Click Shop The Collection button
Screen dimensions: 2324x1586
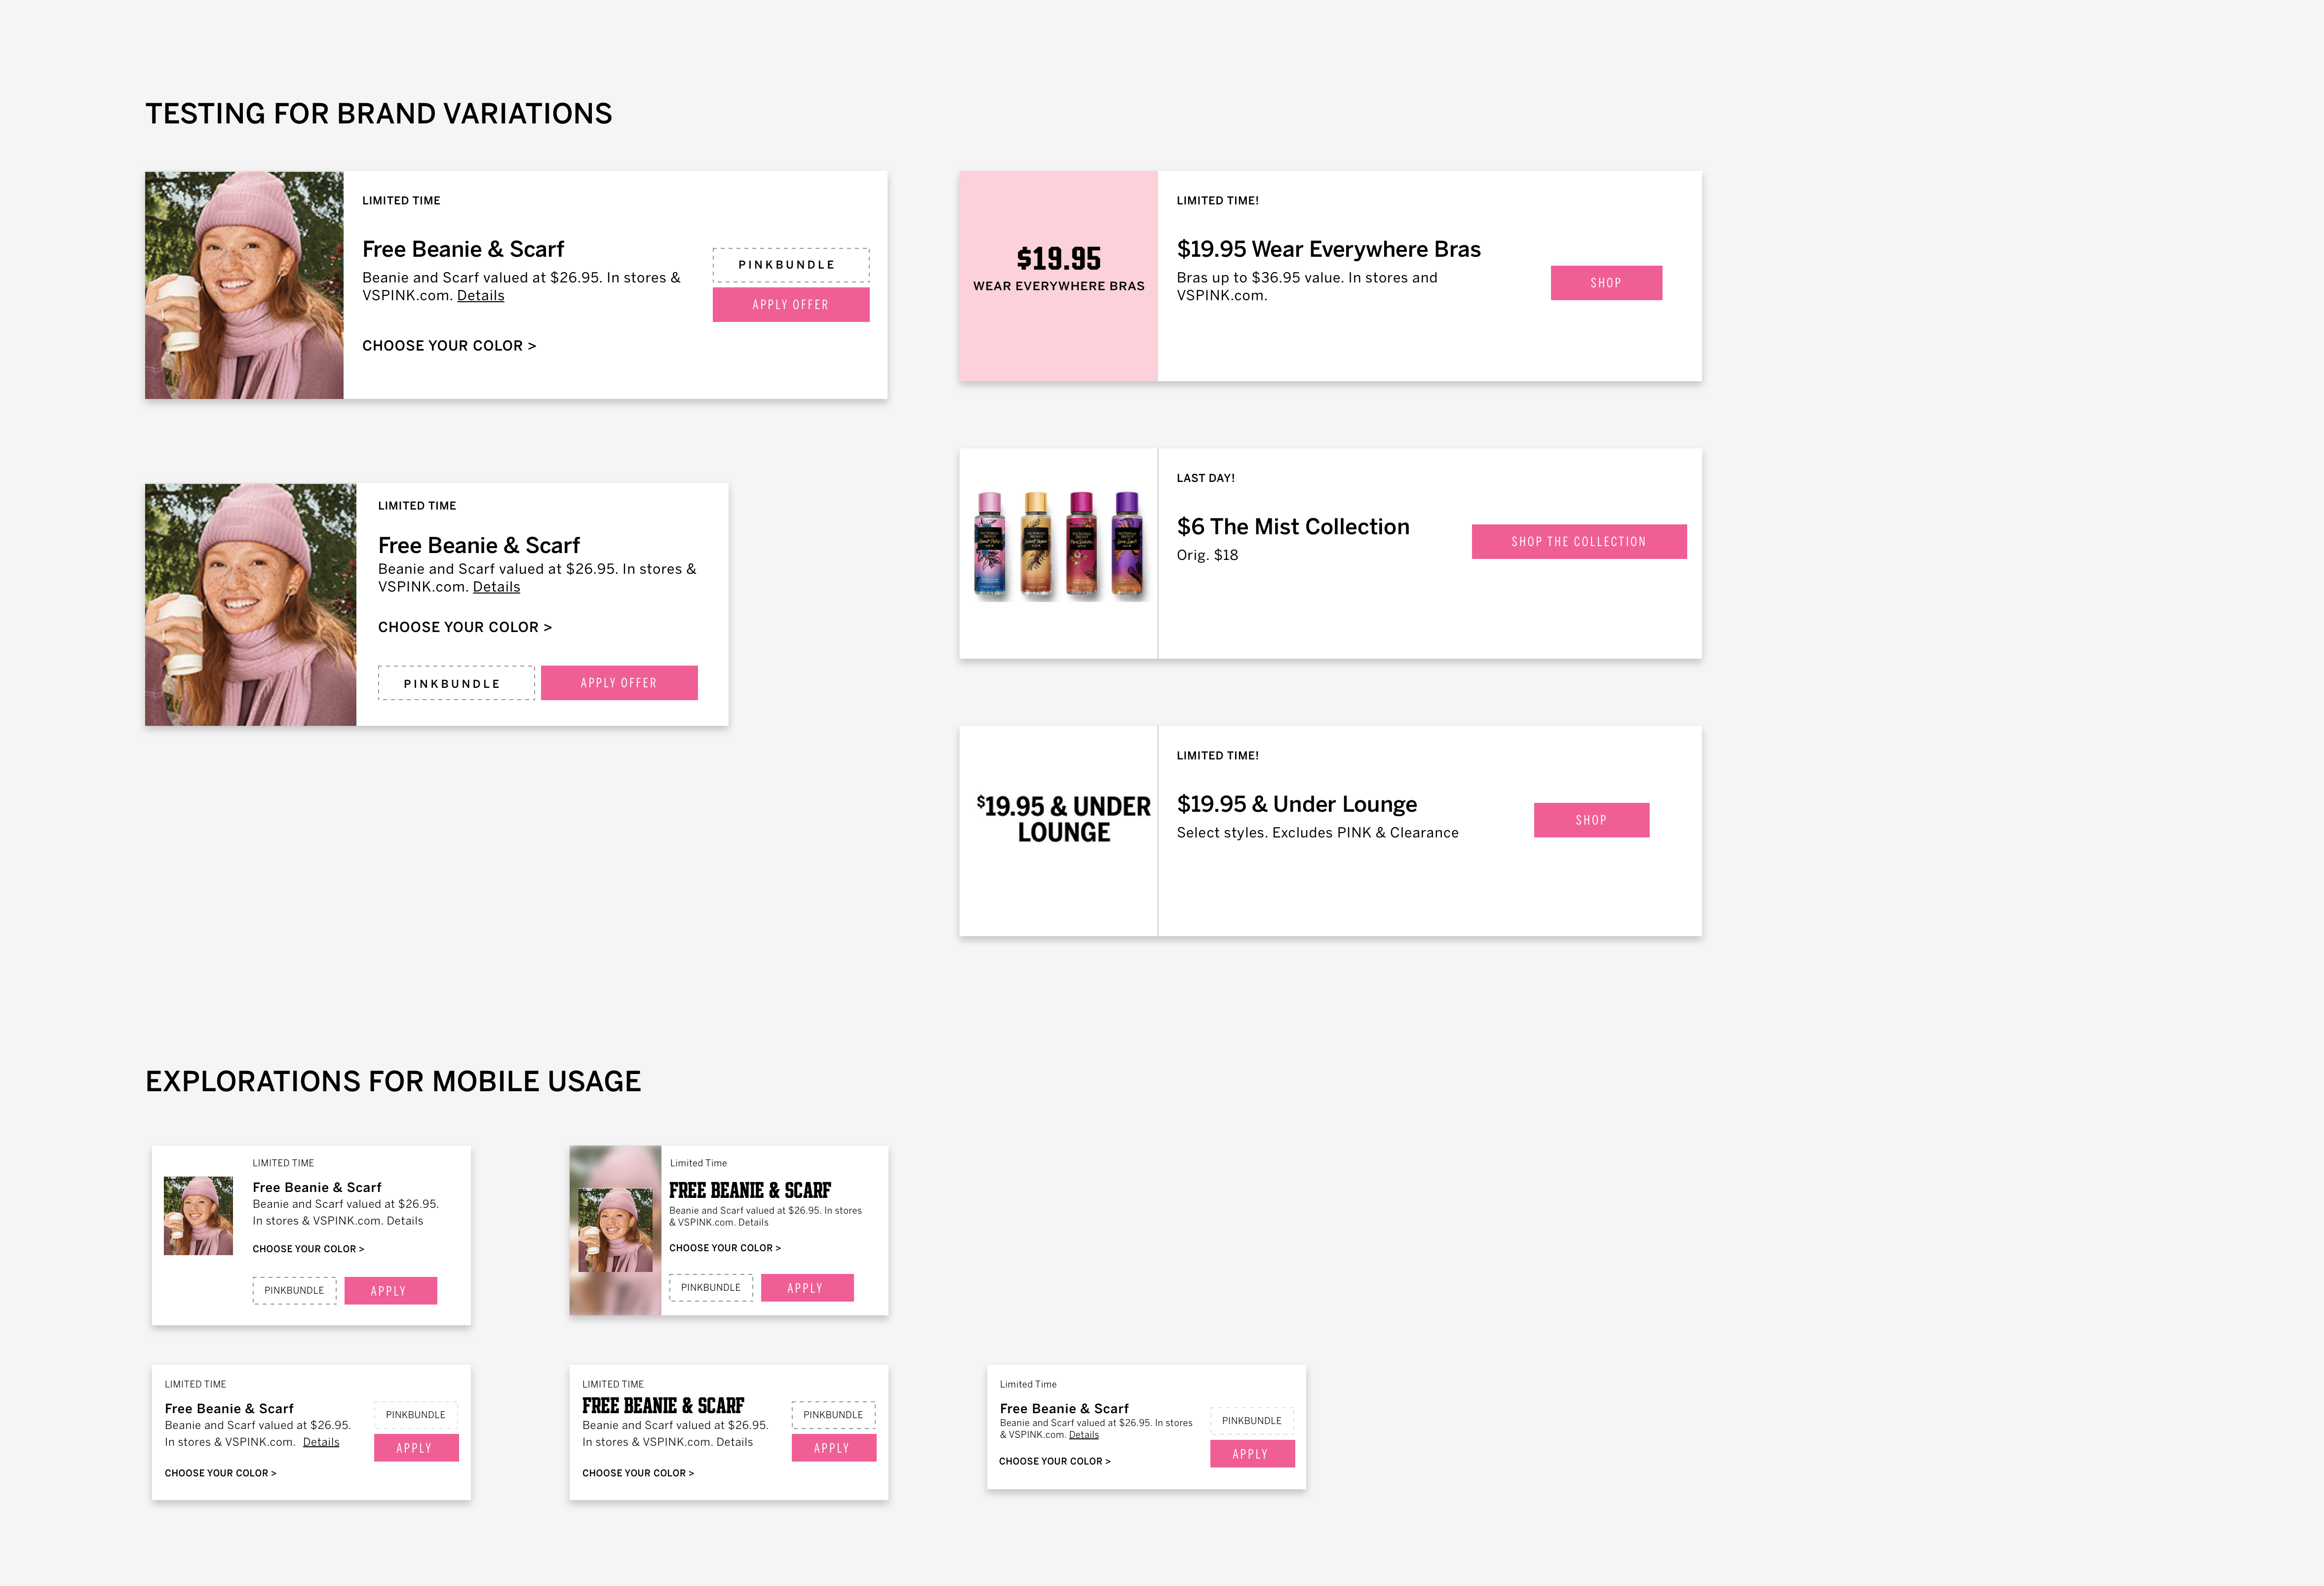tap(1578, 541)
